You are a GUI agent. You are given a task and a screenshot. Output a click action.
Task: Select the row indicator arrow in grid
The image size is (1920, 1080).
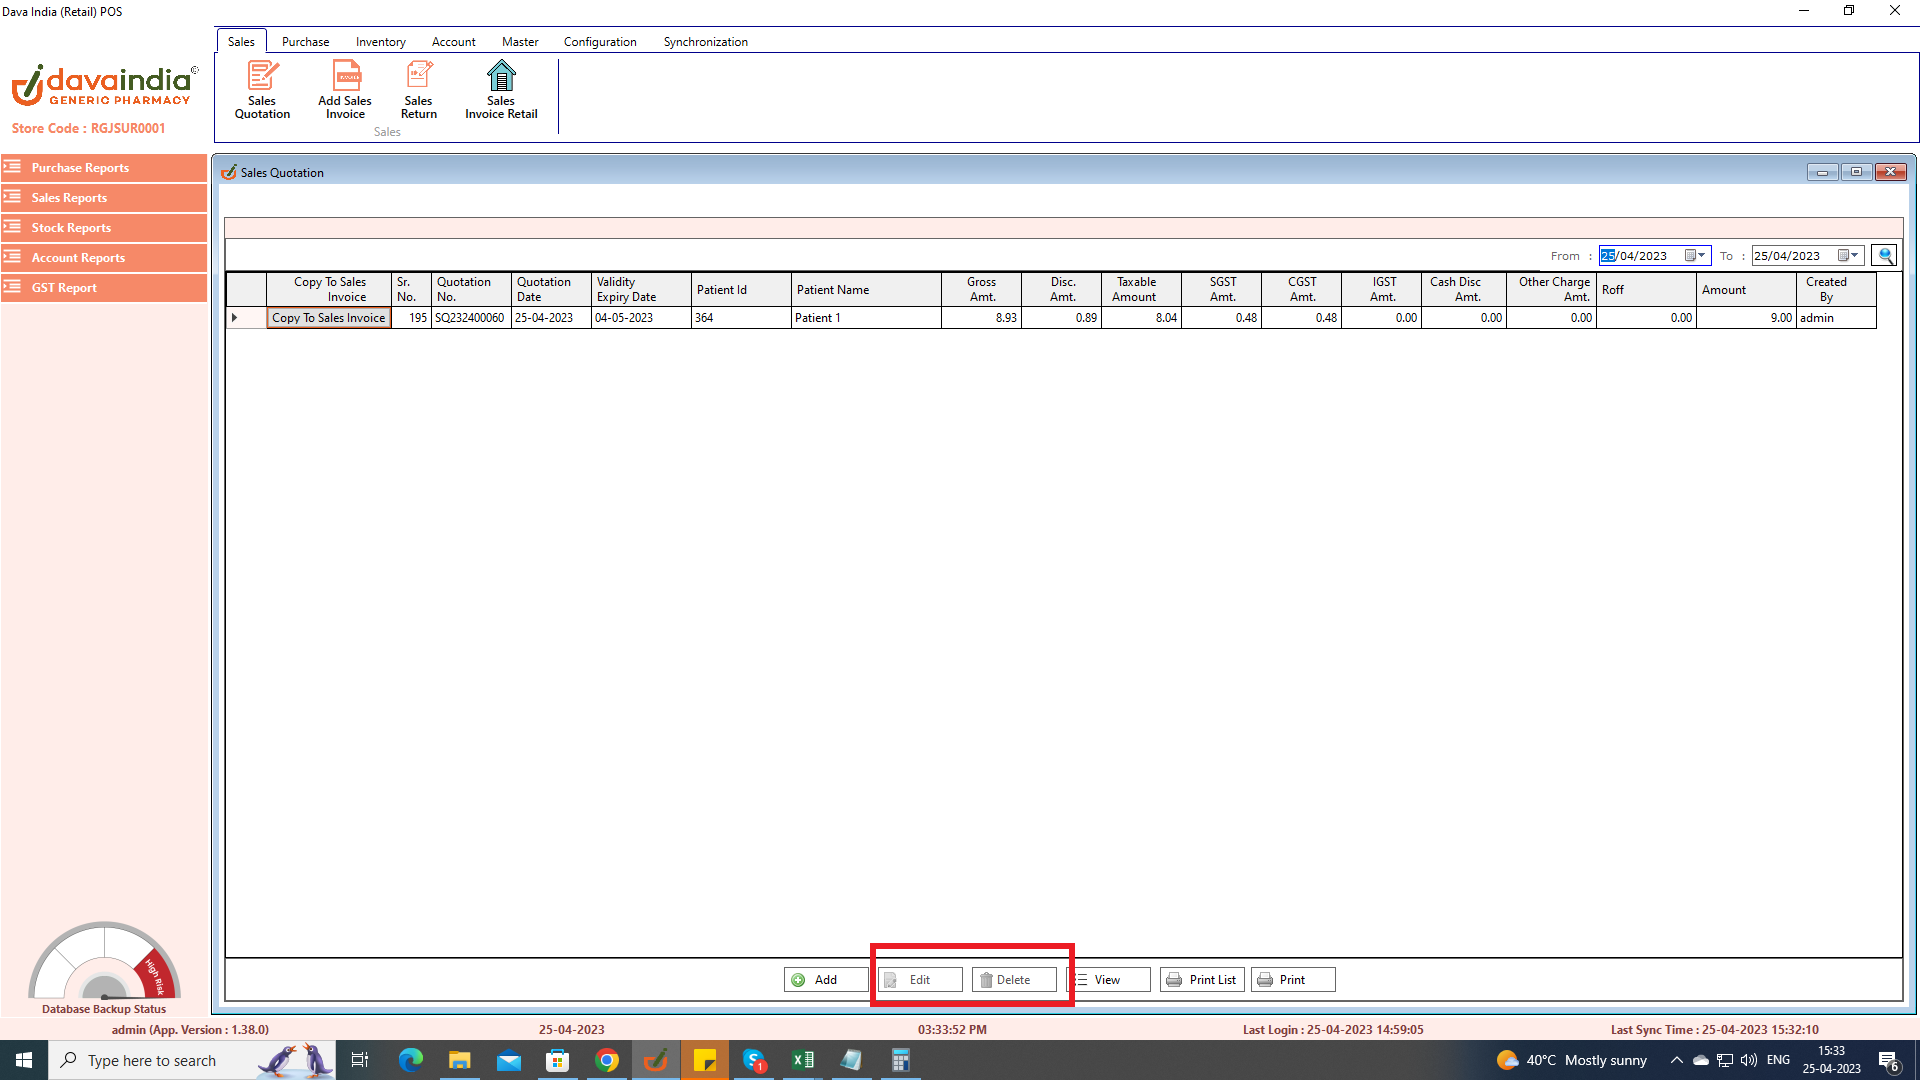point(235,318)
